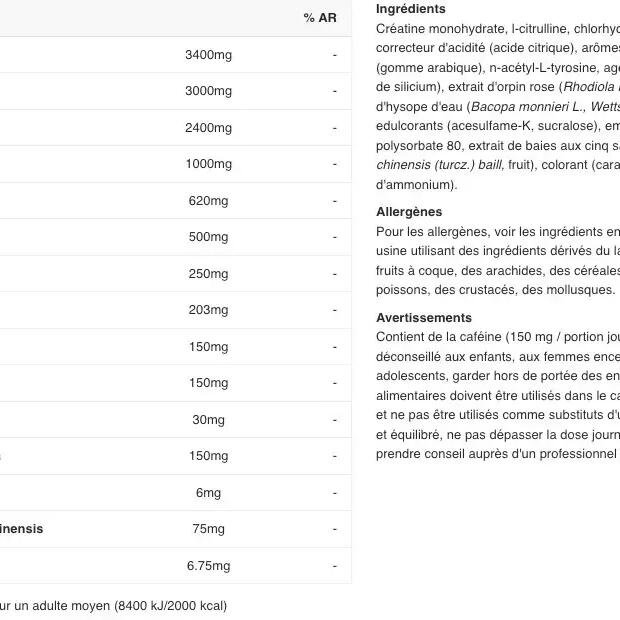This screenshot has width=620, height=620.
Task: Select the 250mg table value
Action: click(x=208, y=274)
